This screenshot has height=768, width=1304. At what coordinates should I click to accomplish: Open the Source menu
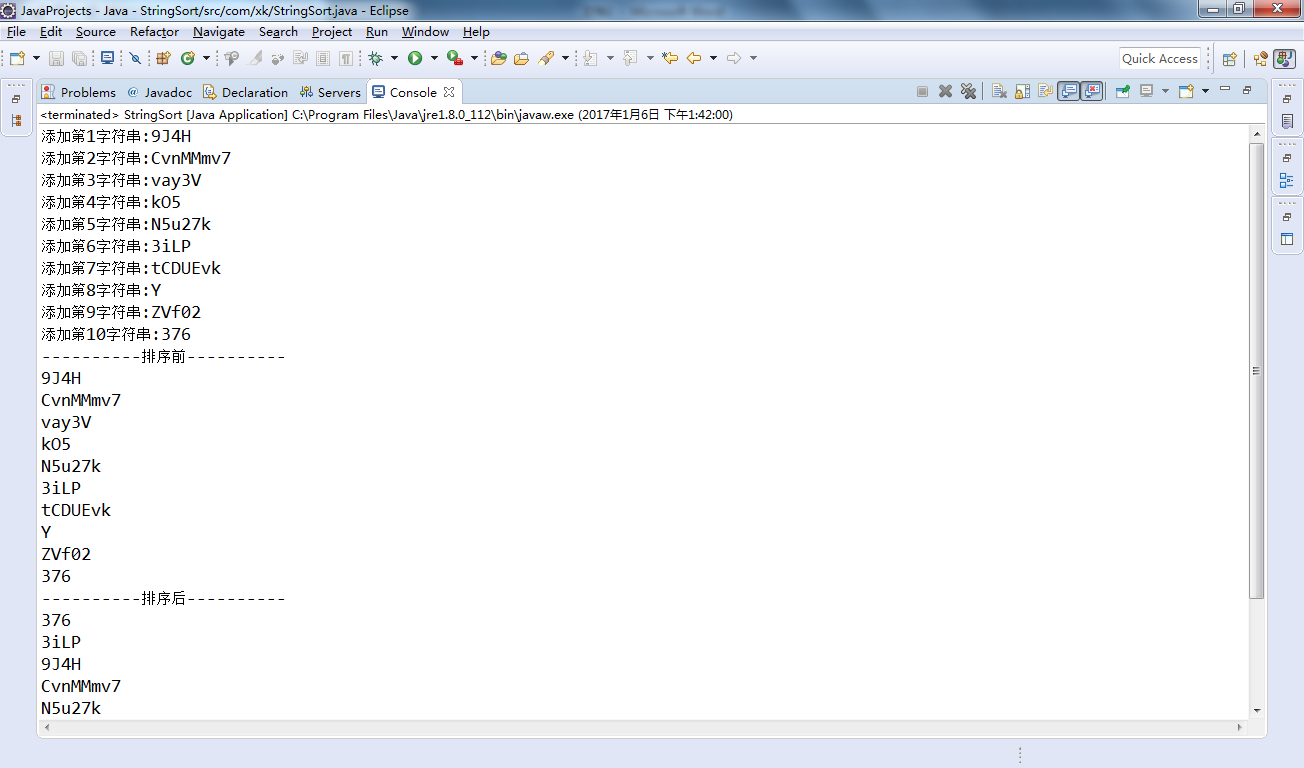(96, 32)
